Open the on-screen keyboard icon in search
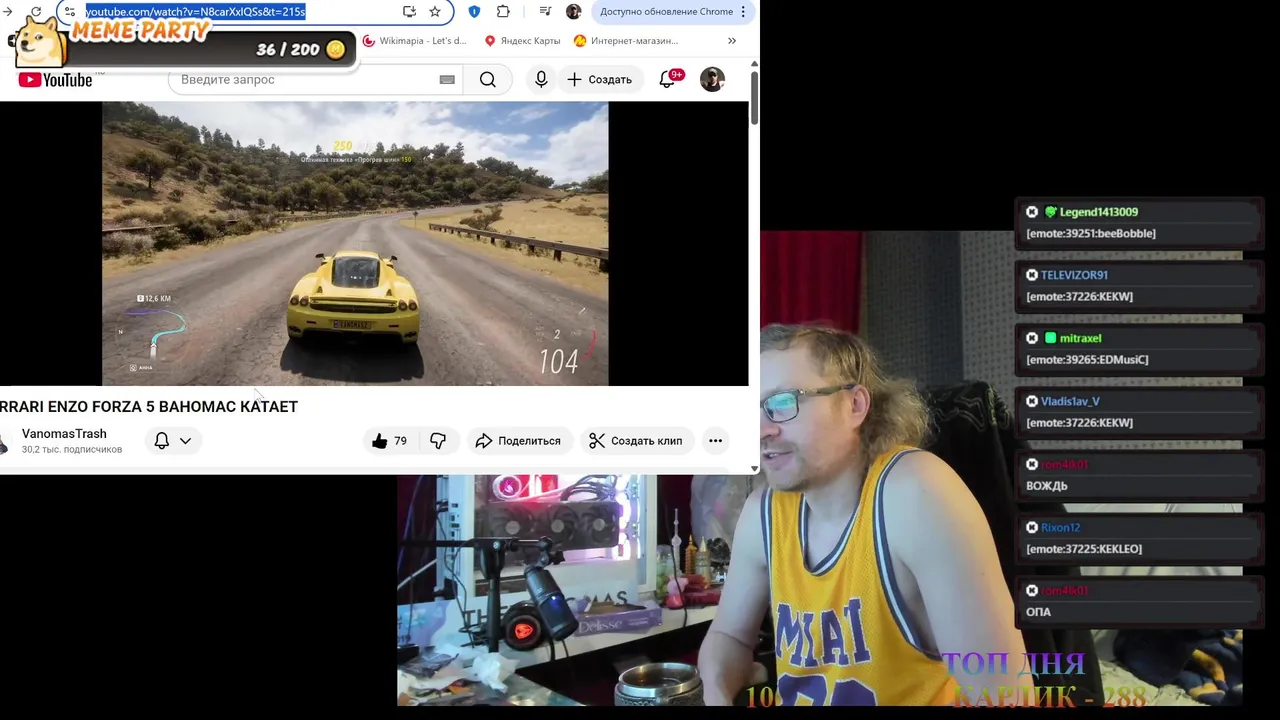Viewport: 1280px width, 720px height. (x=447, y=80)
